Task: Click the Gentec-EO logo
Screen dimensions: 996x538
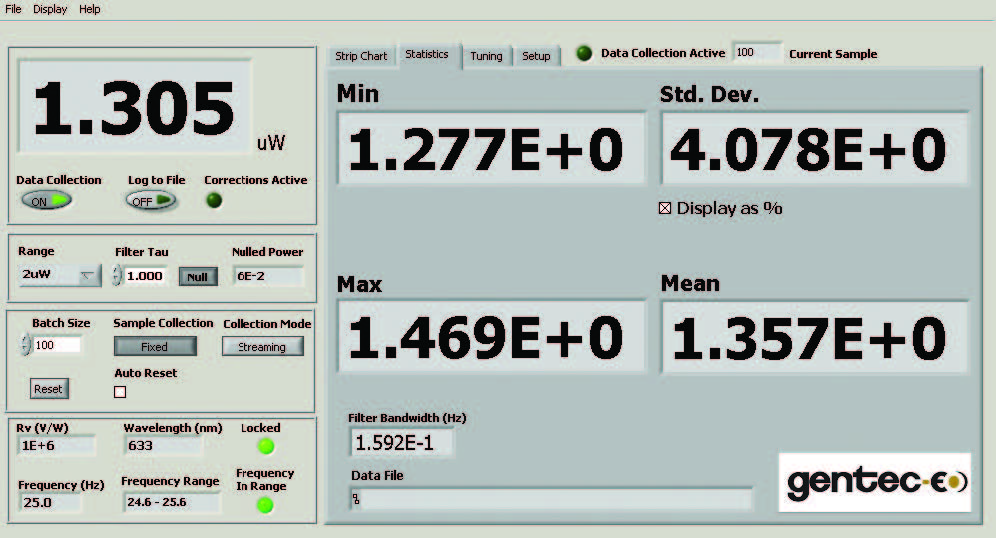Action: tap(875, 482)
